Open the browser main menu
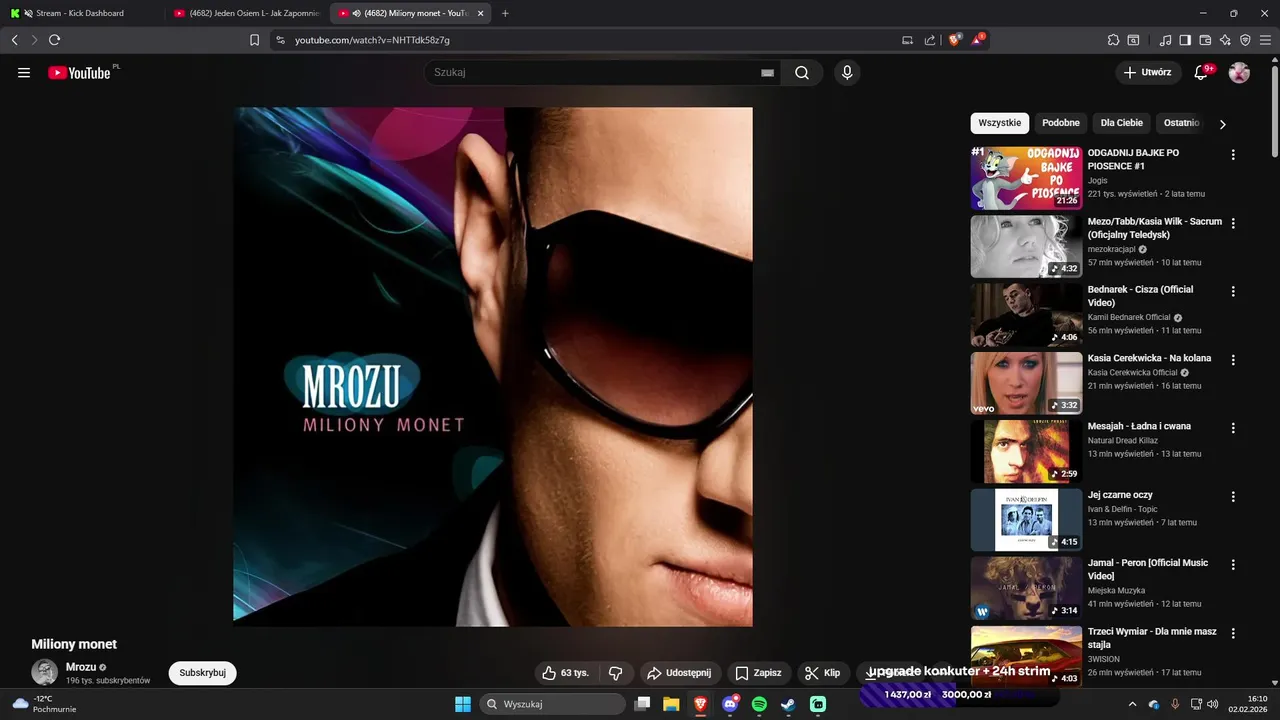The width and height of the screenshot is (1280, 720). click(1265, 40)
